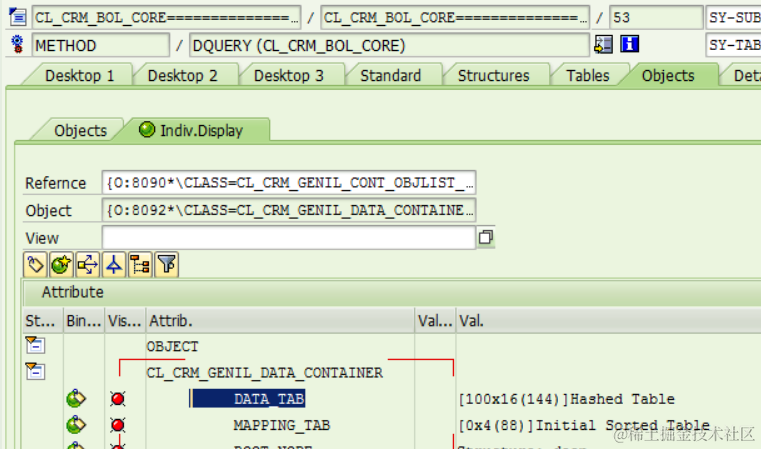Viewport: 761px width, 449px height.
Task: Click the St... column header
Action: click(43, 320)
